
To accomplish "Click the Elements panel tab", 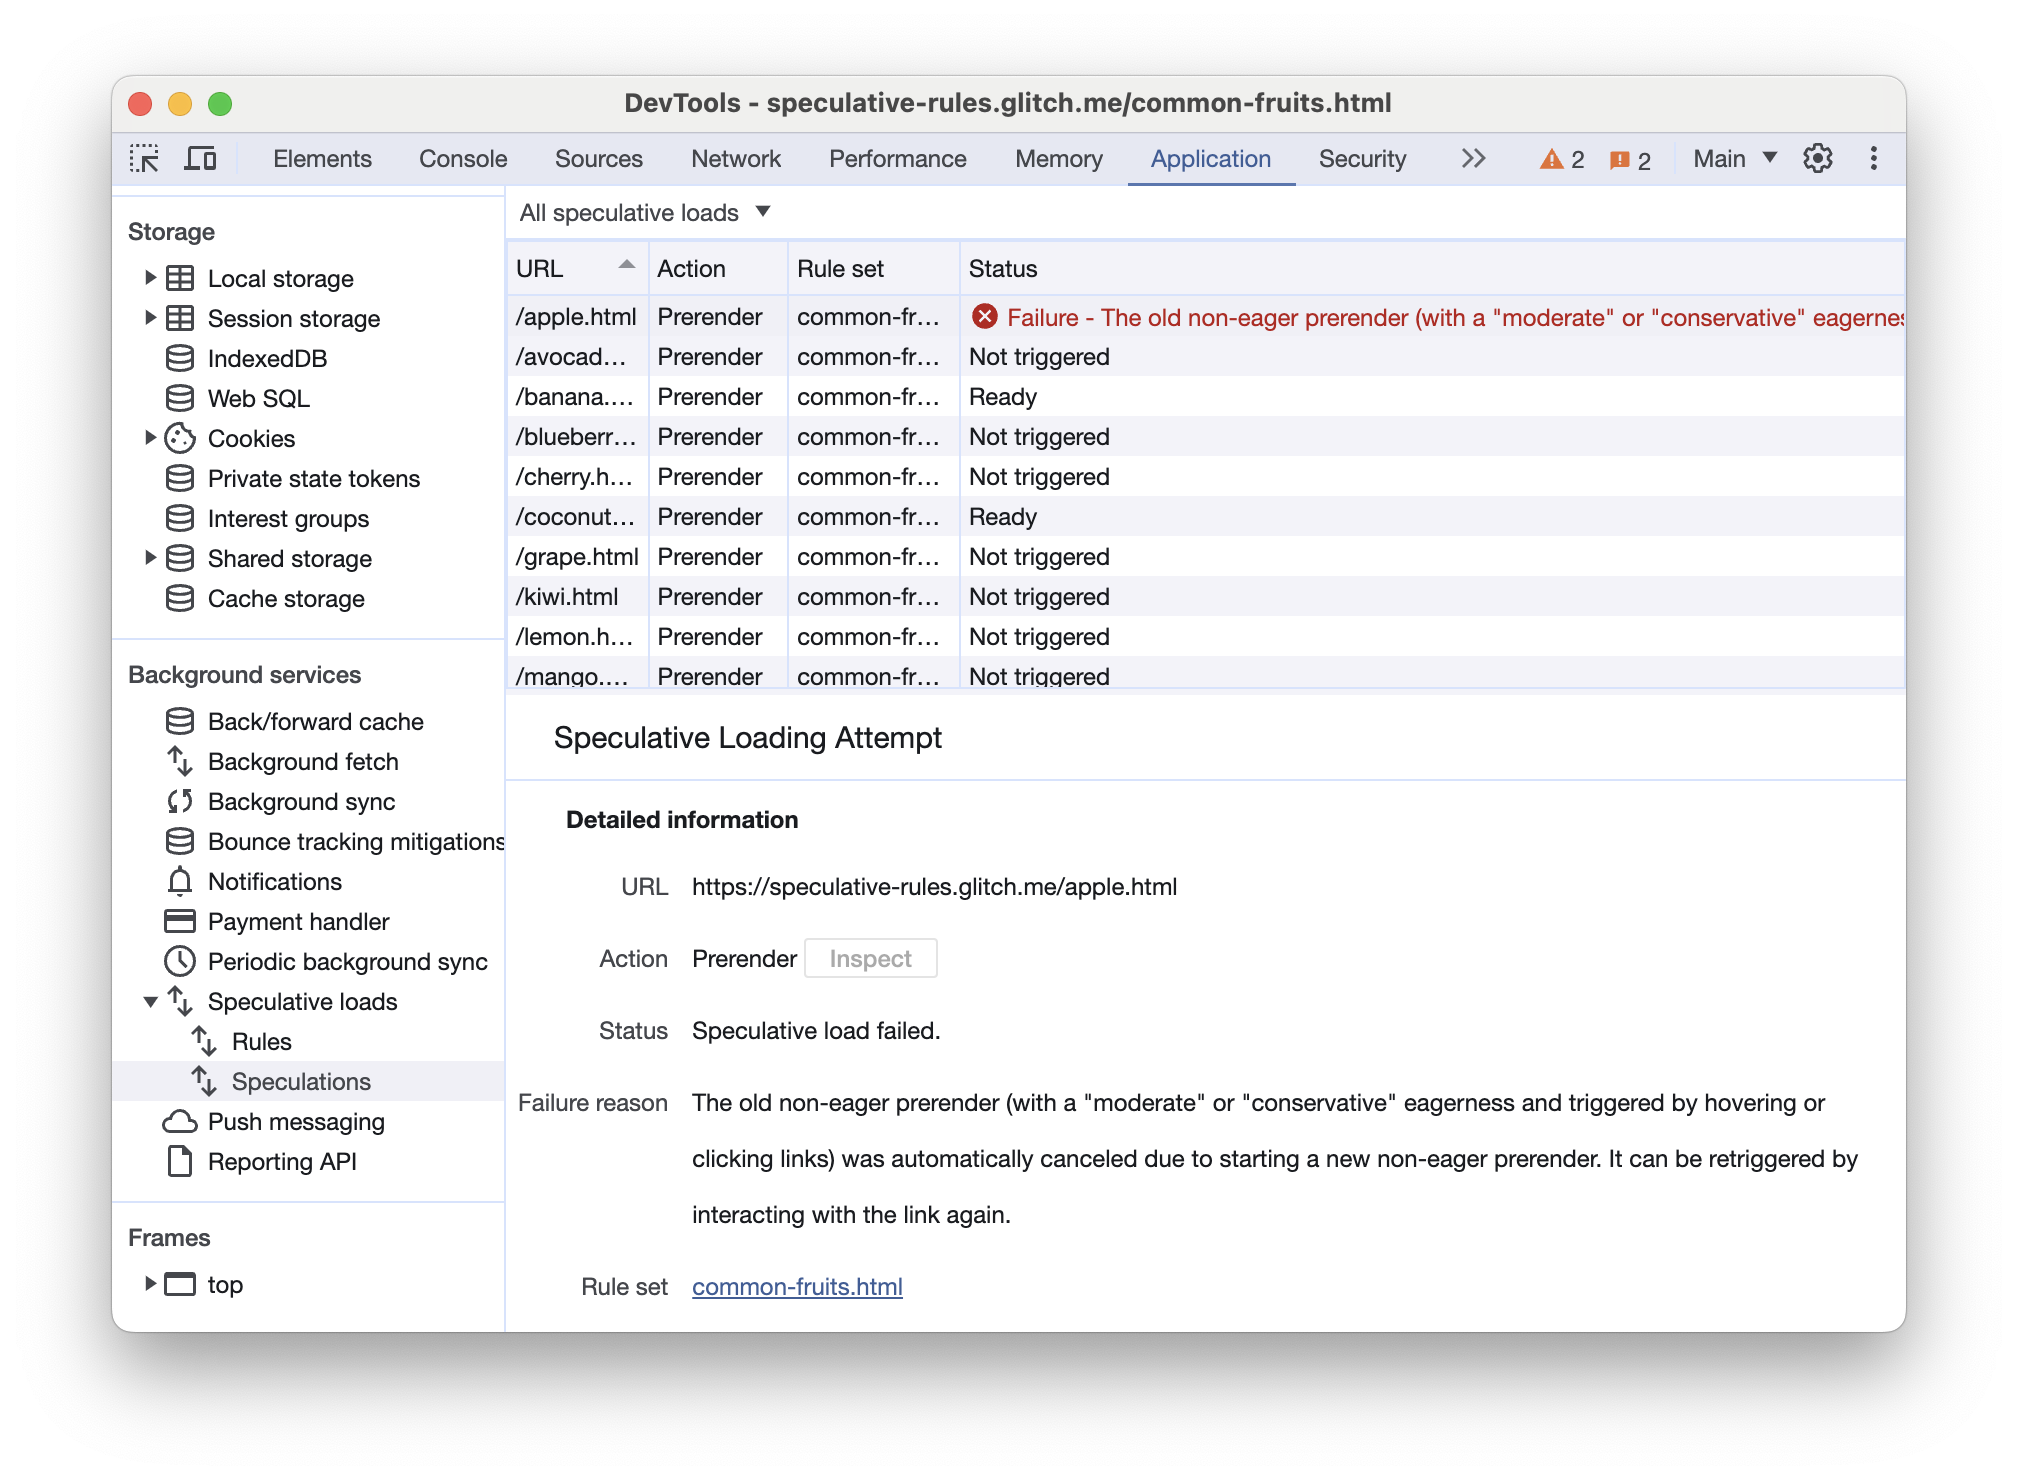I will (x=321, y=158).
